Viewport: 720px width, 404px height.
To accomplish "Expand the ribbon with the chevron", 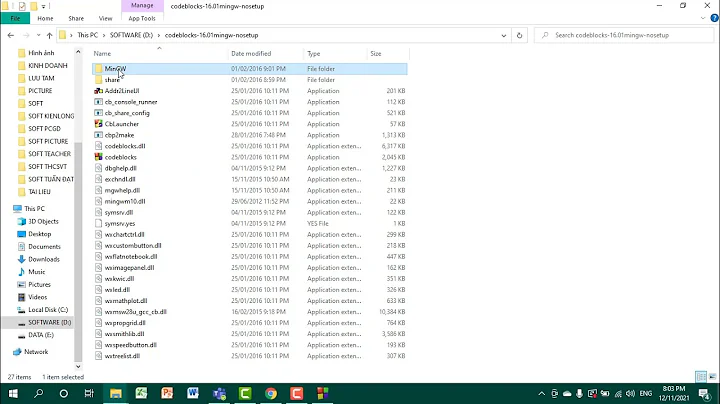I will click(703, 18).
